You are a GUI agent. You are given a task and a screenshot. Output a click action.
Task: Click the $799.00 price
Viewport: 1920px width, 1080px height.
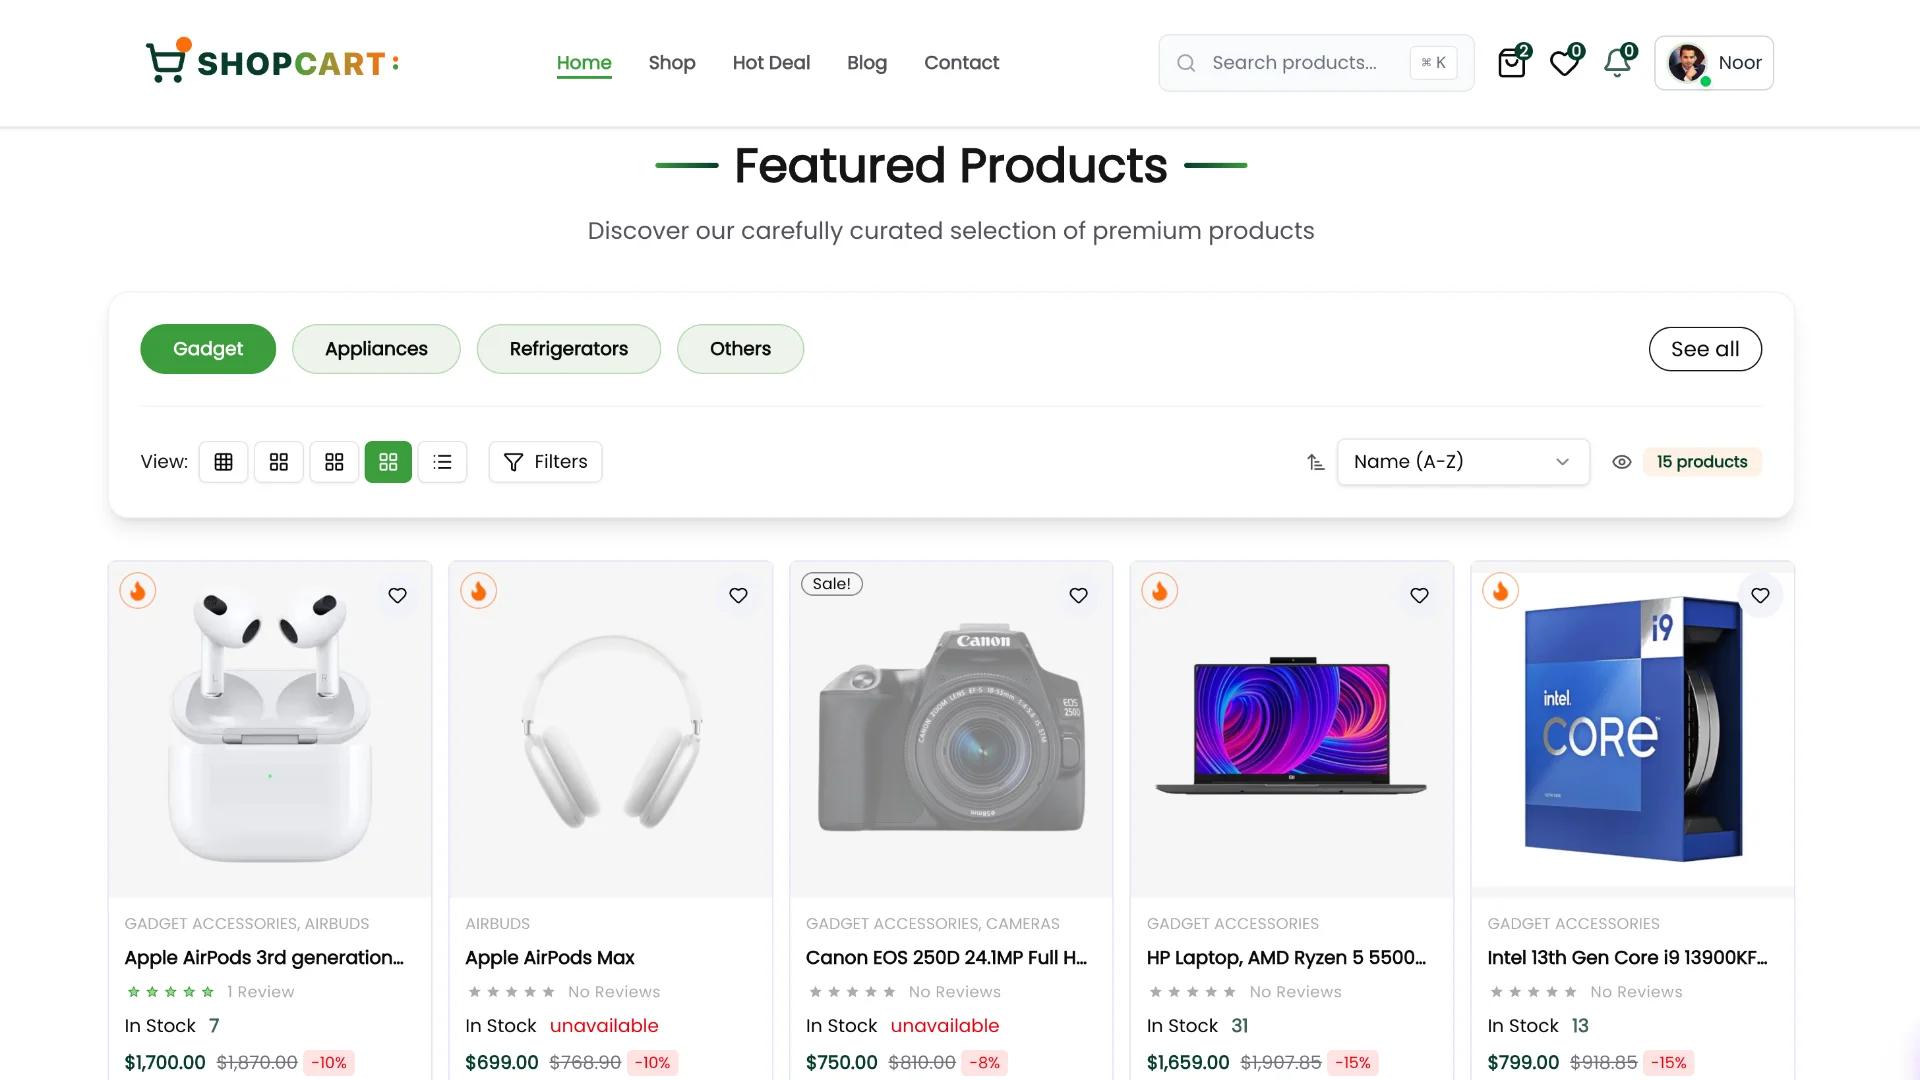tap(1523, 1063)
